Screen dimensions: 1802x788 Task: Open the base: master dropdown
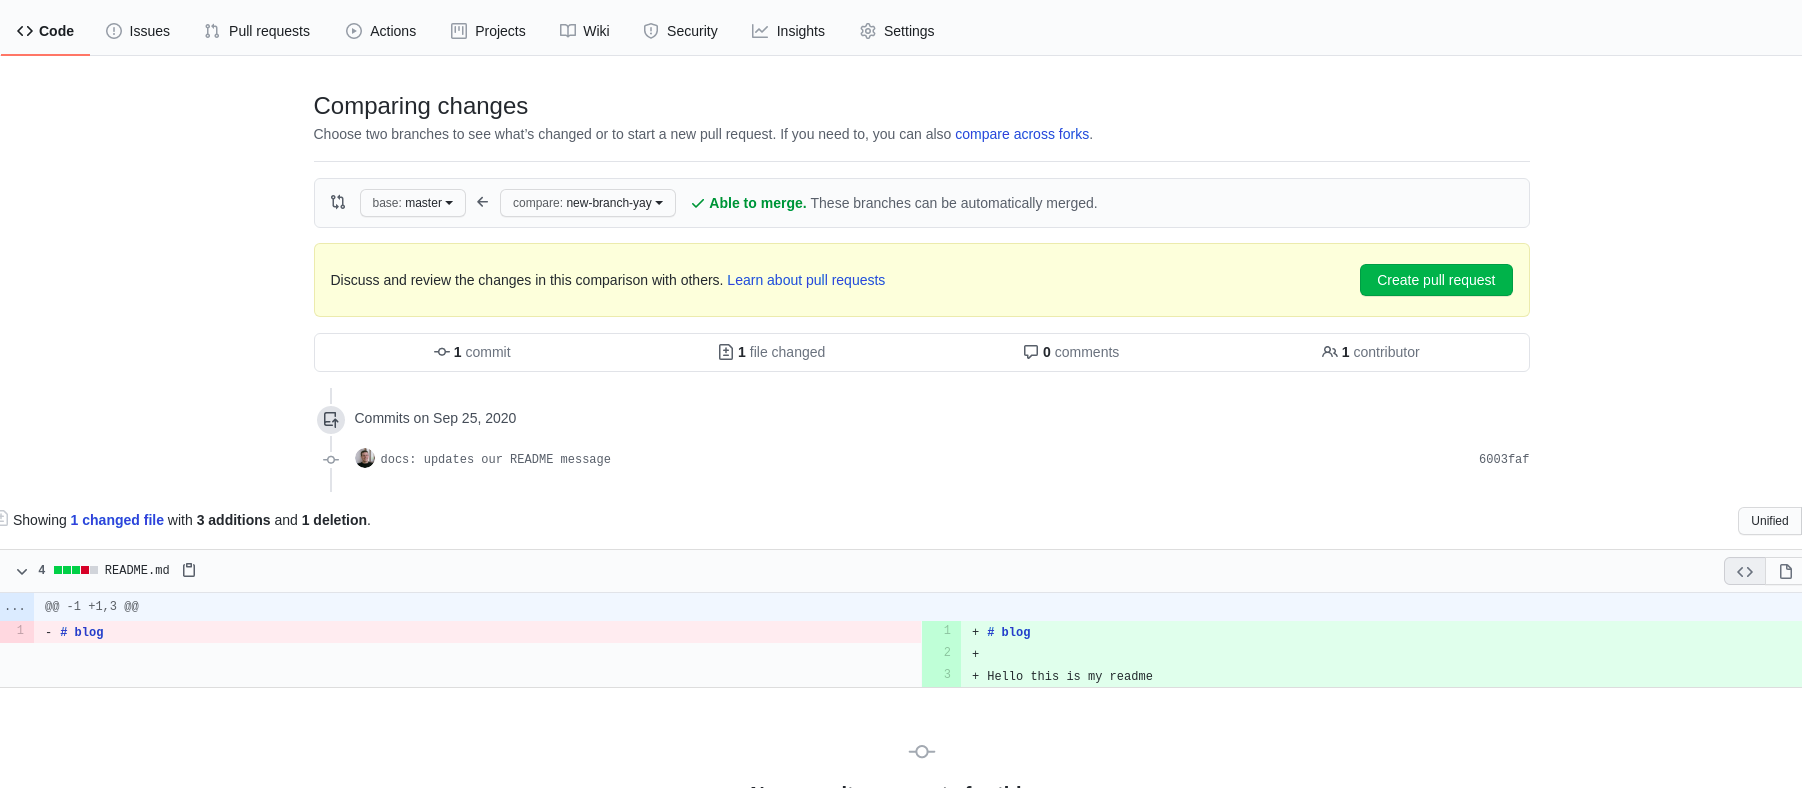[x=413, y=203]
